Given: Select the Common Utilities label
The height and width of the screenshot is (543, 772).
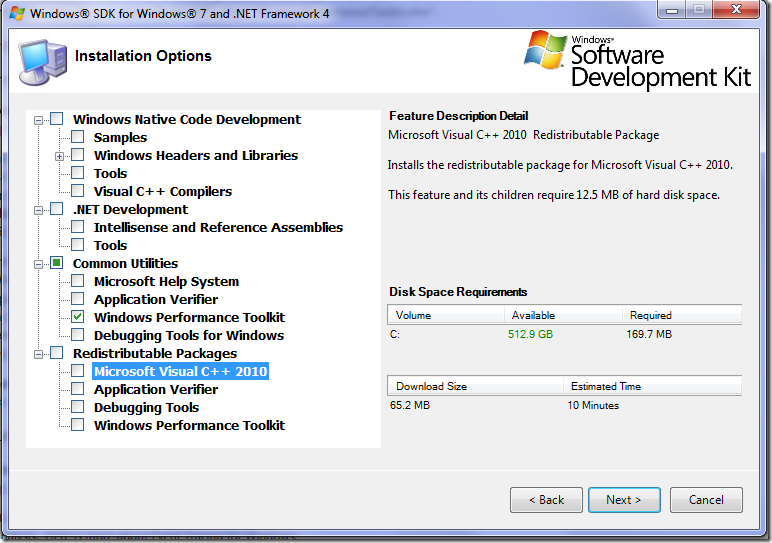Looking at the screenshot, I should click(x=125, y=263).
